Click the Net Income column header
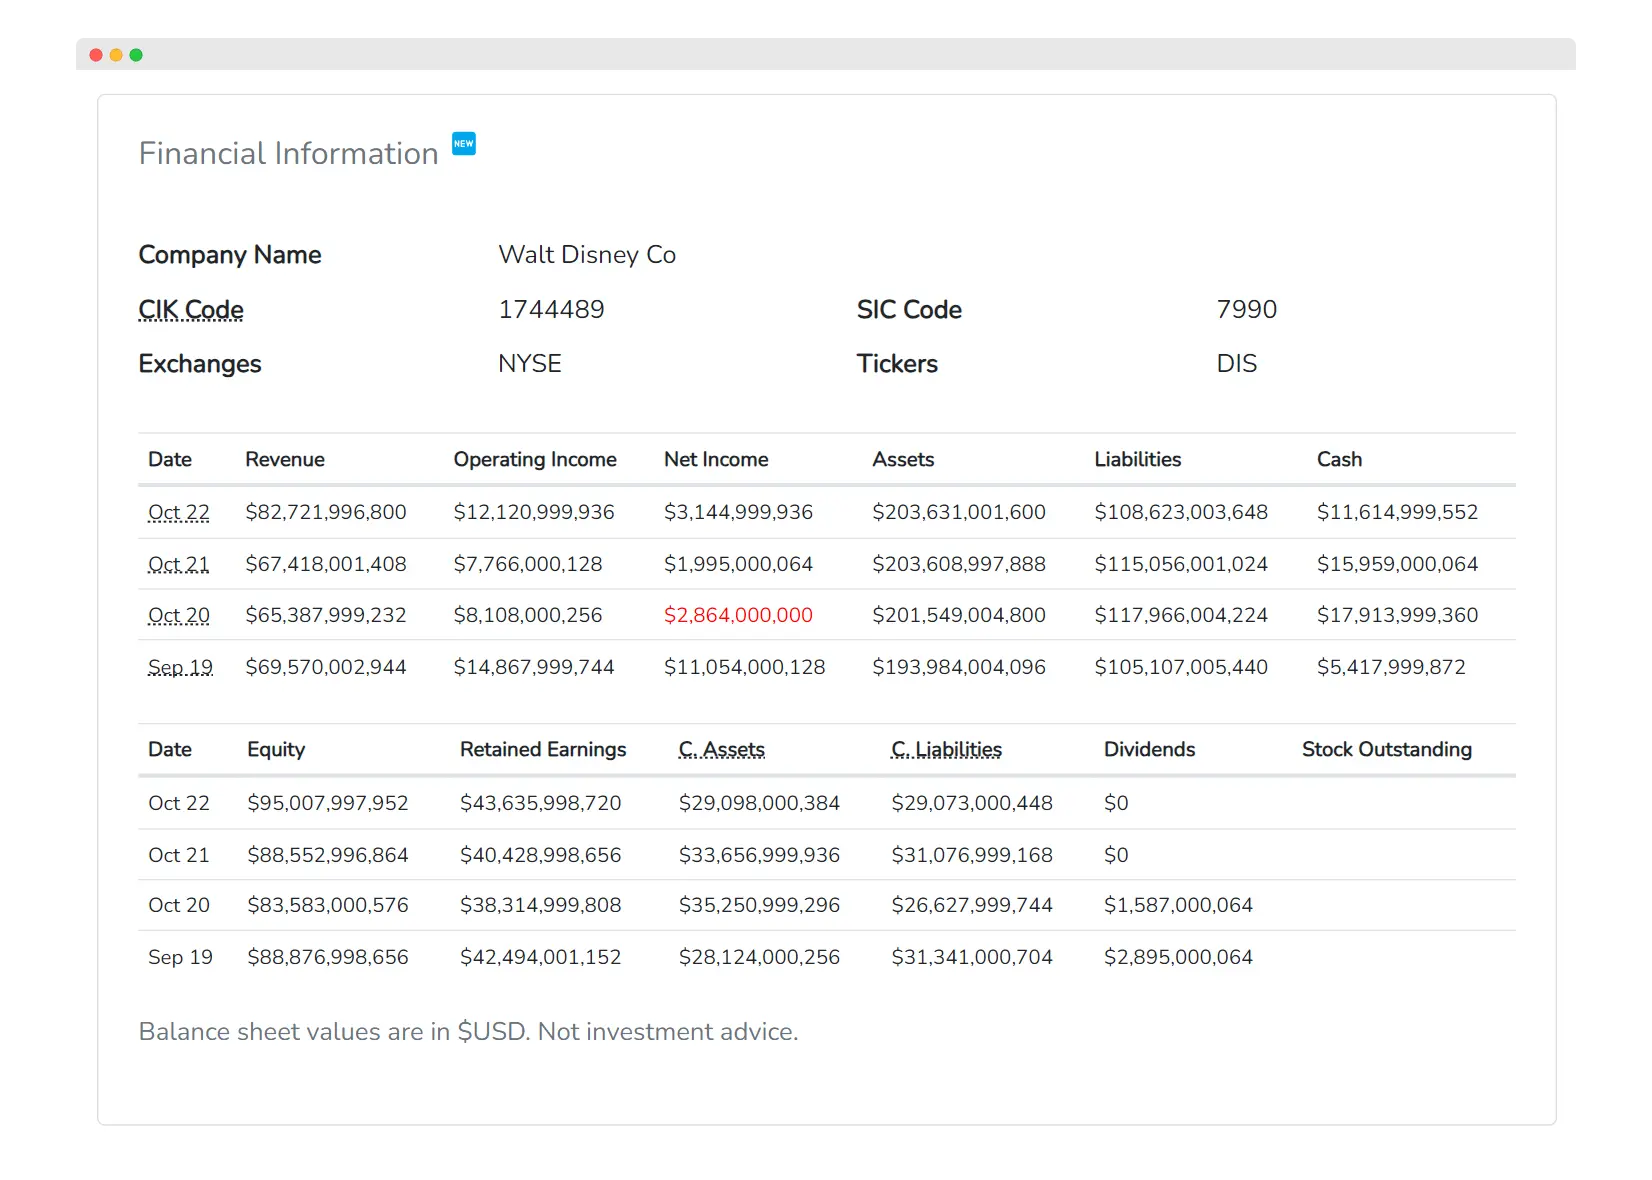Image resolution: width=1652 pixels, height=1180 pixels. tap(716, 459)
